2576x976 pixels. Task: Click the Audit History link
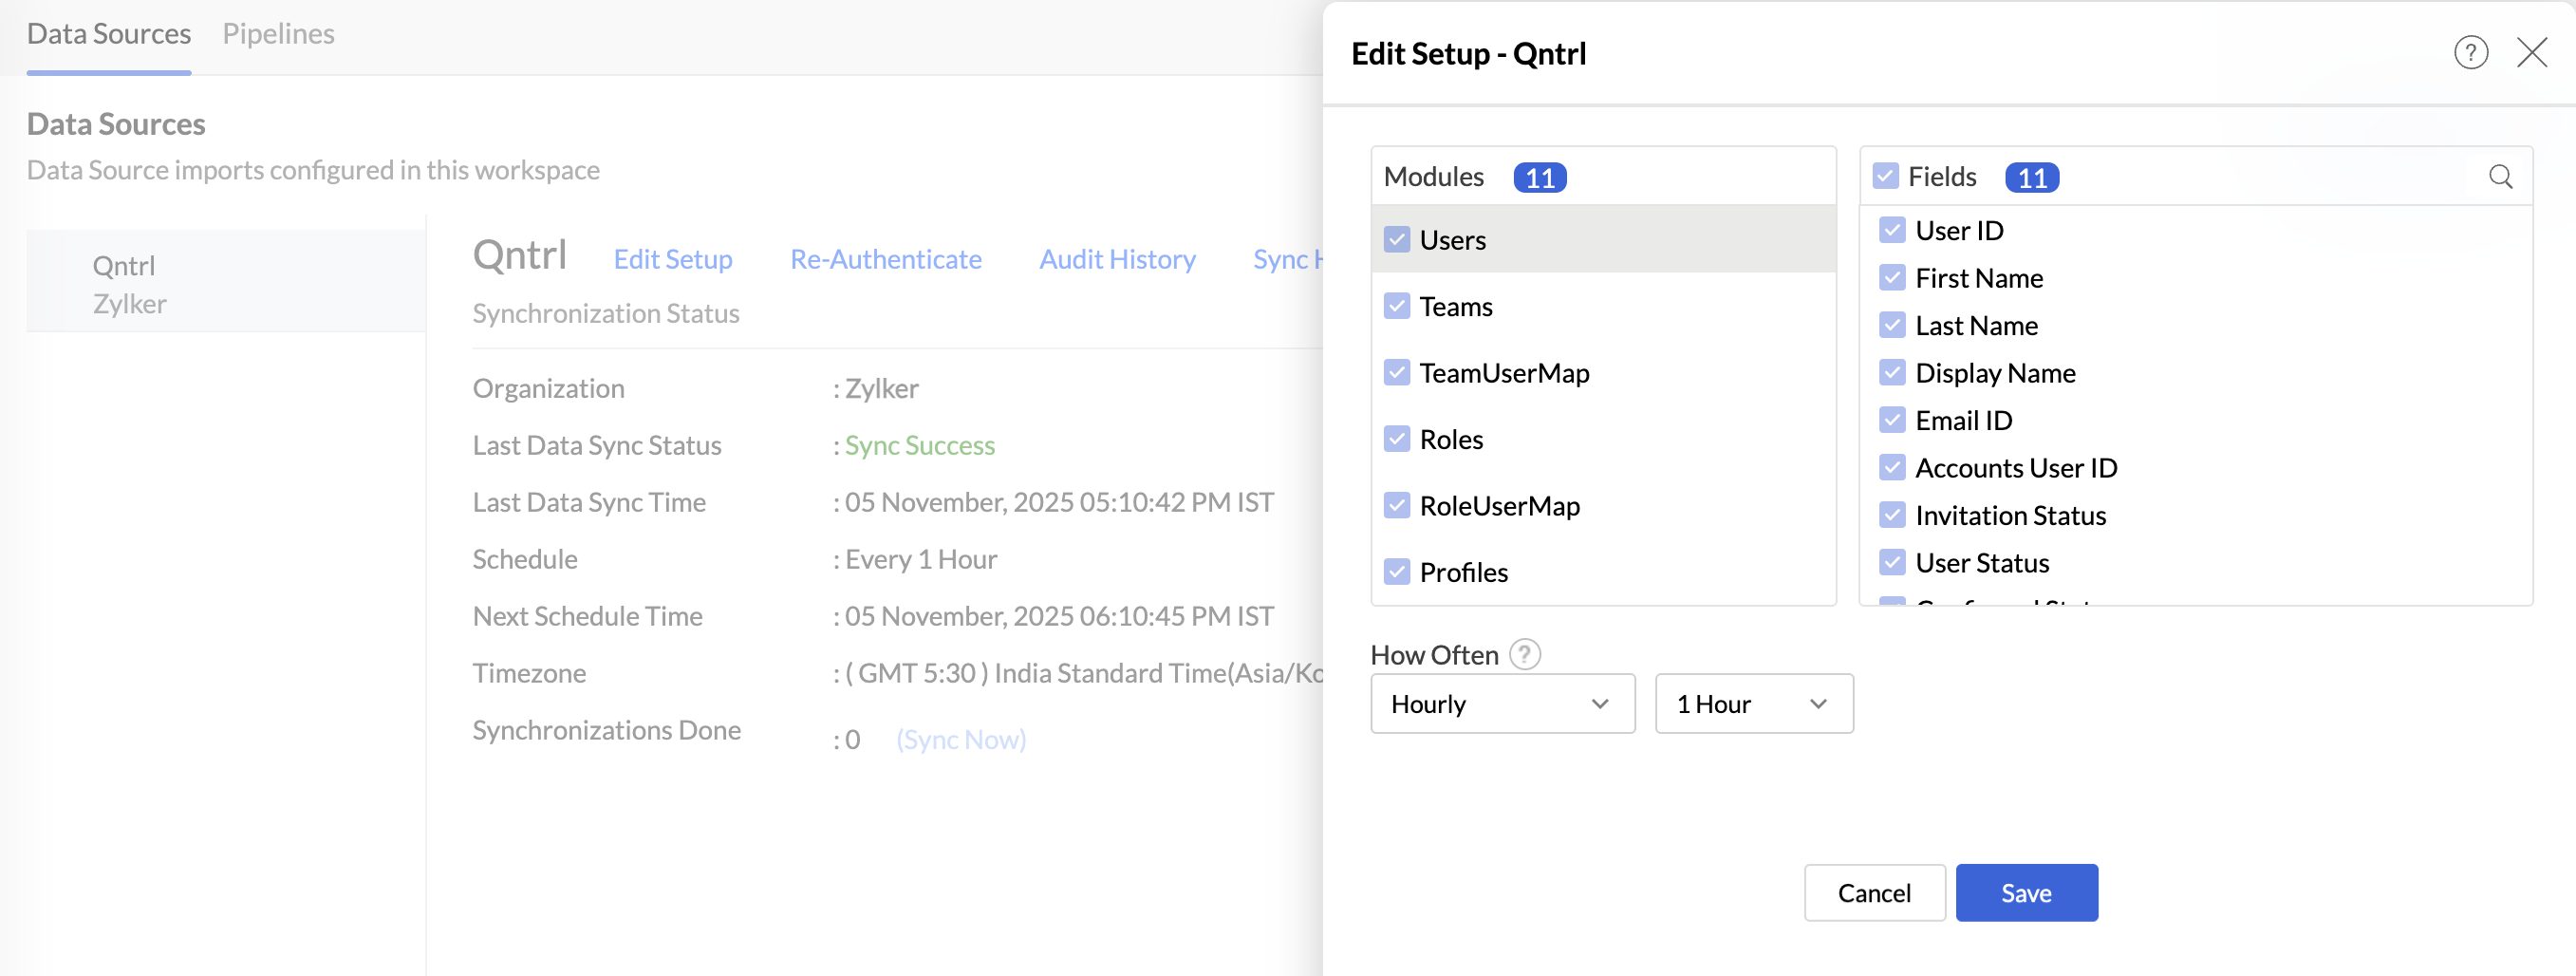[1117, 259]
